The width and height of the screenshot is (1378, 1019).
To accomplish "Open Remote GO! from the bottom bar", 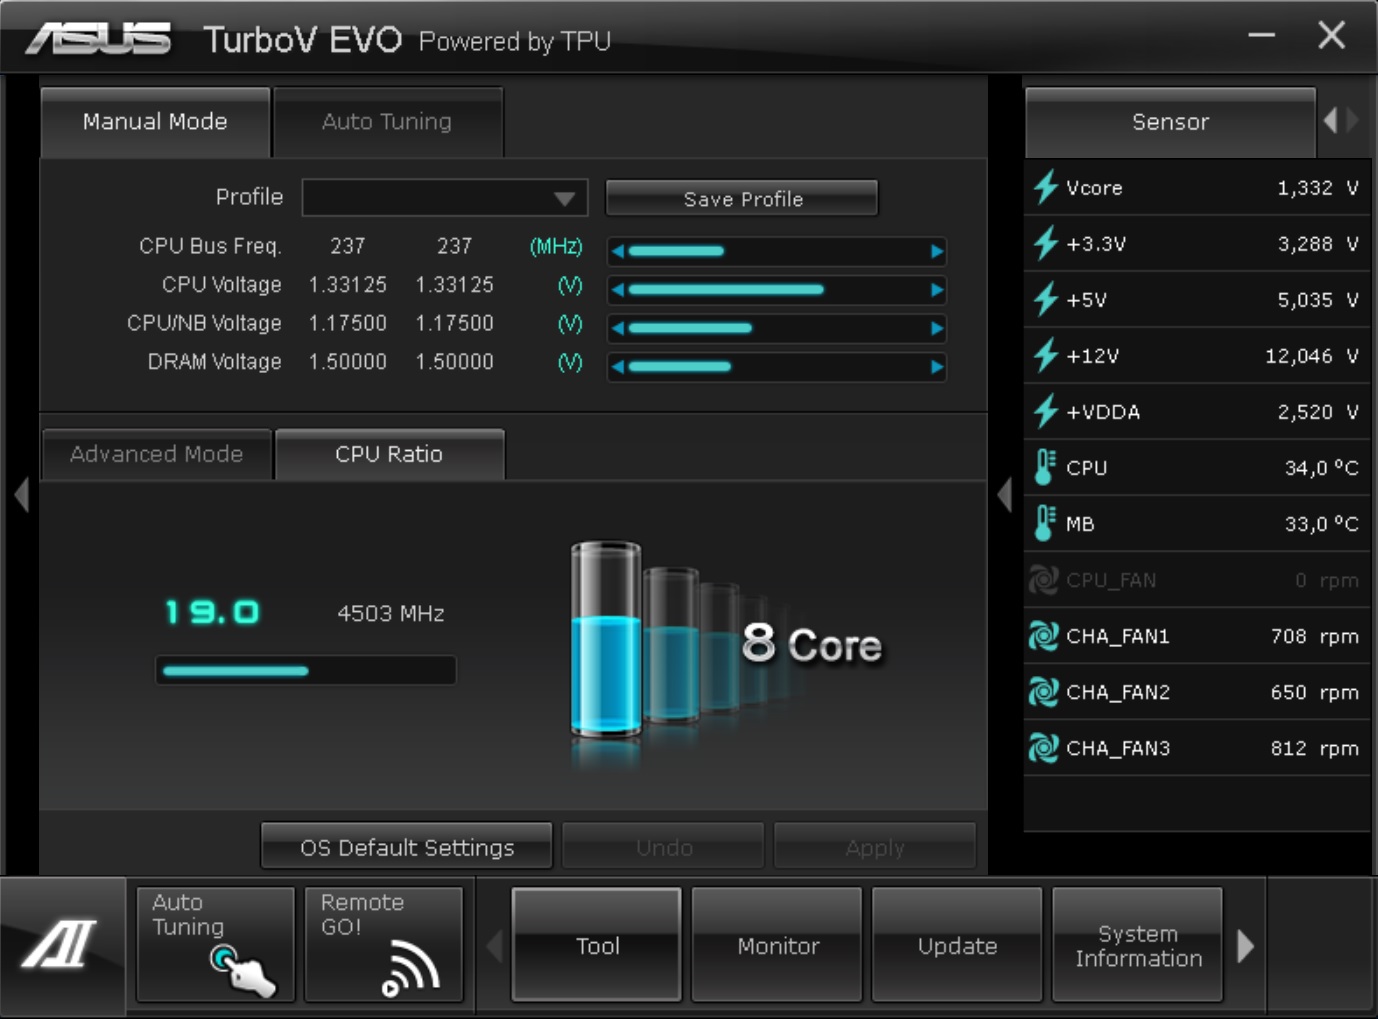I will (x=384, y=944).
